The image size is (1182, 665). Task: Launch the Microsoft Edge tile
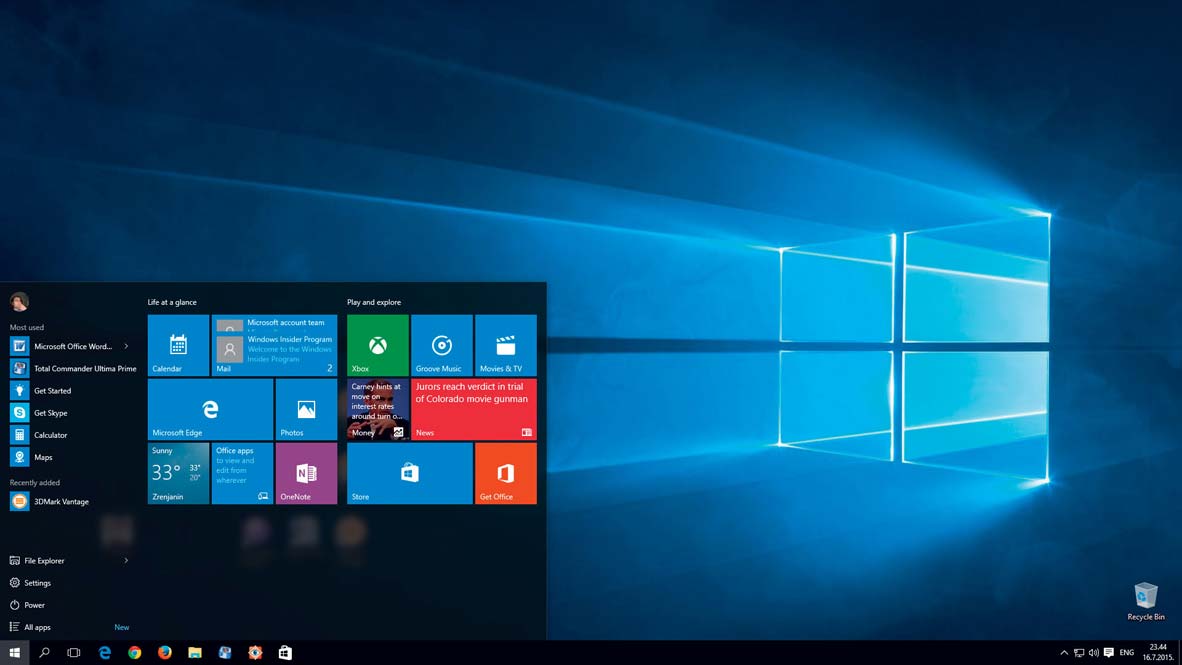coord(210,409)
